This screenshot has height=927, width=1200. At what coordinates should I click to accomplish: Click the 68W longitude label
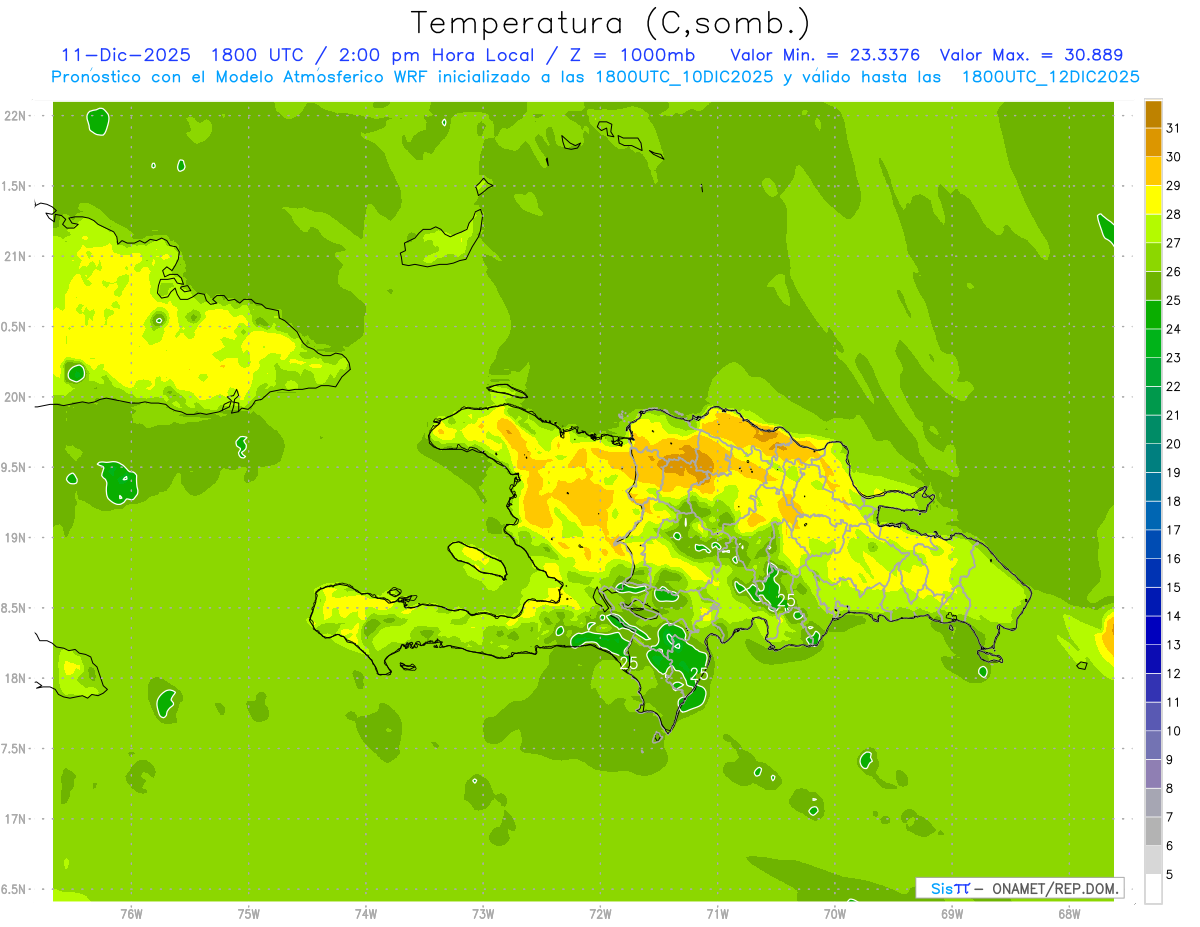click(x=1069, y=913)
